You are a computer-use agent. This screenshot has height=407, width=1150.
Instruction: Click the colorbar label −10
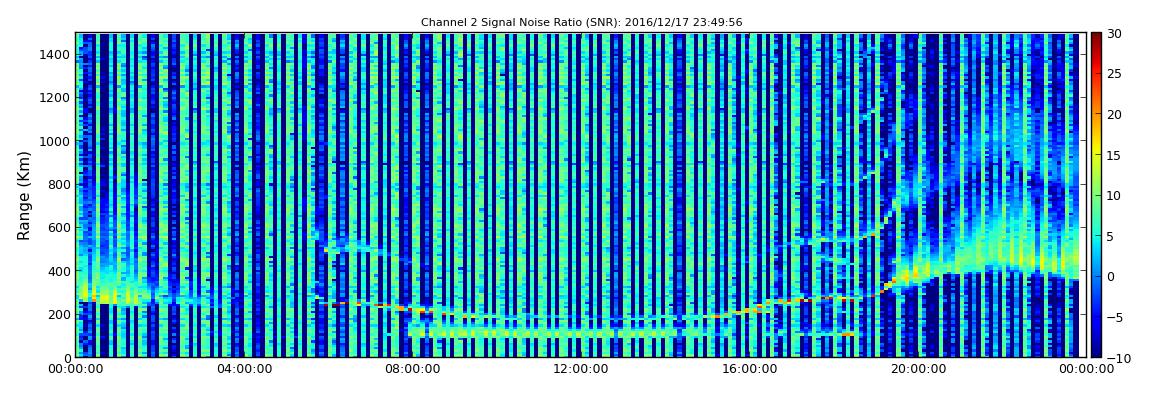coord(1118,358)
